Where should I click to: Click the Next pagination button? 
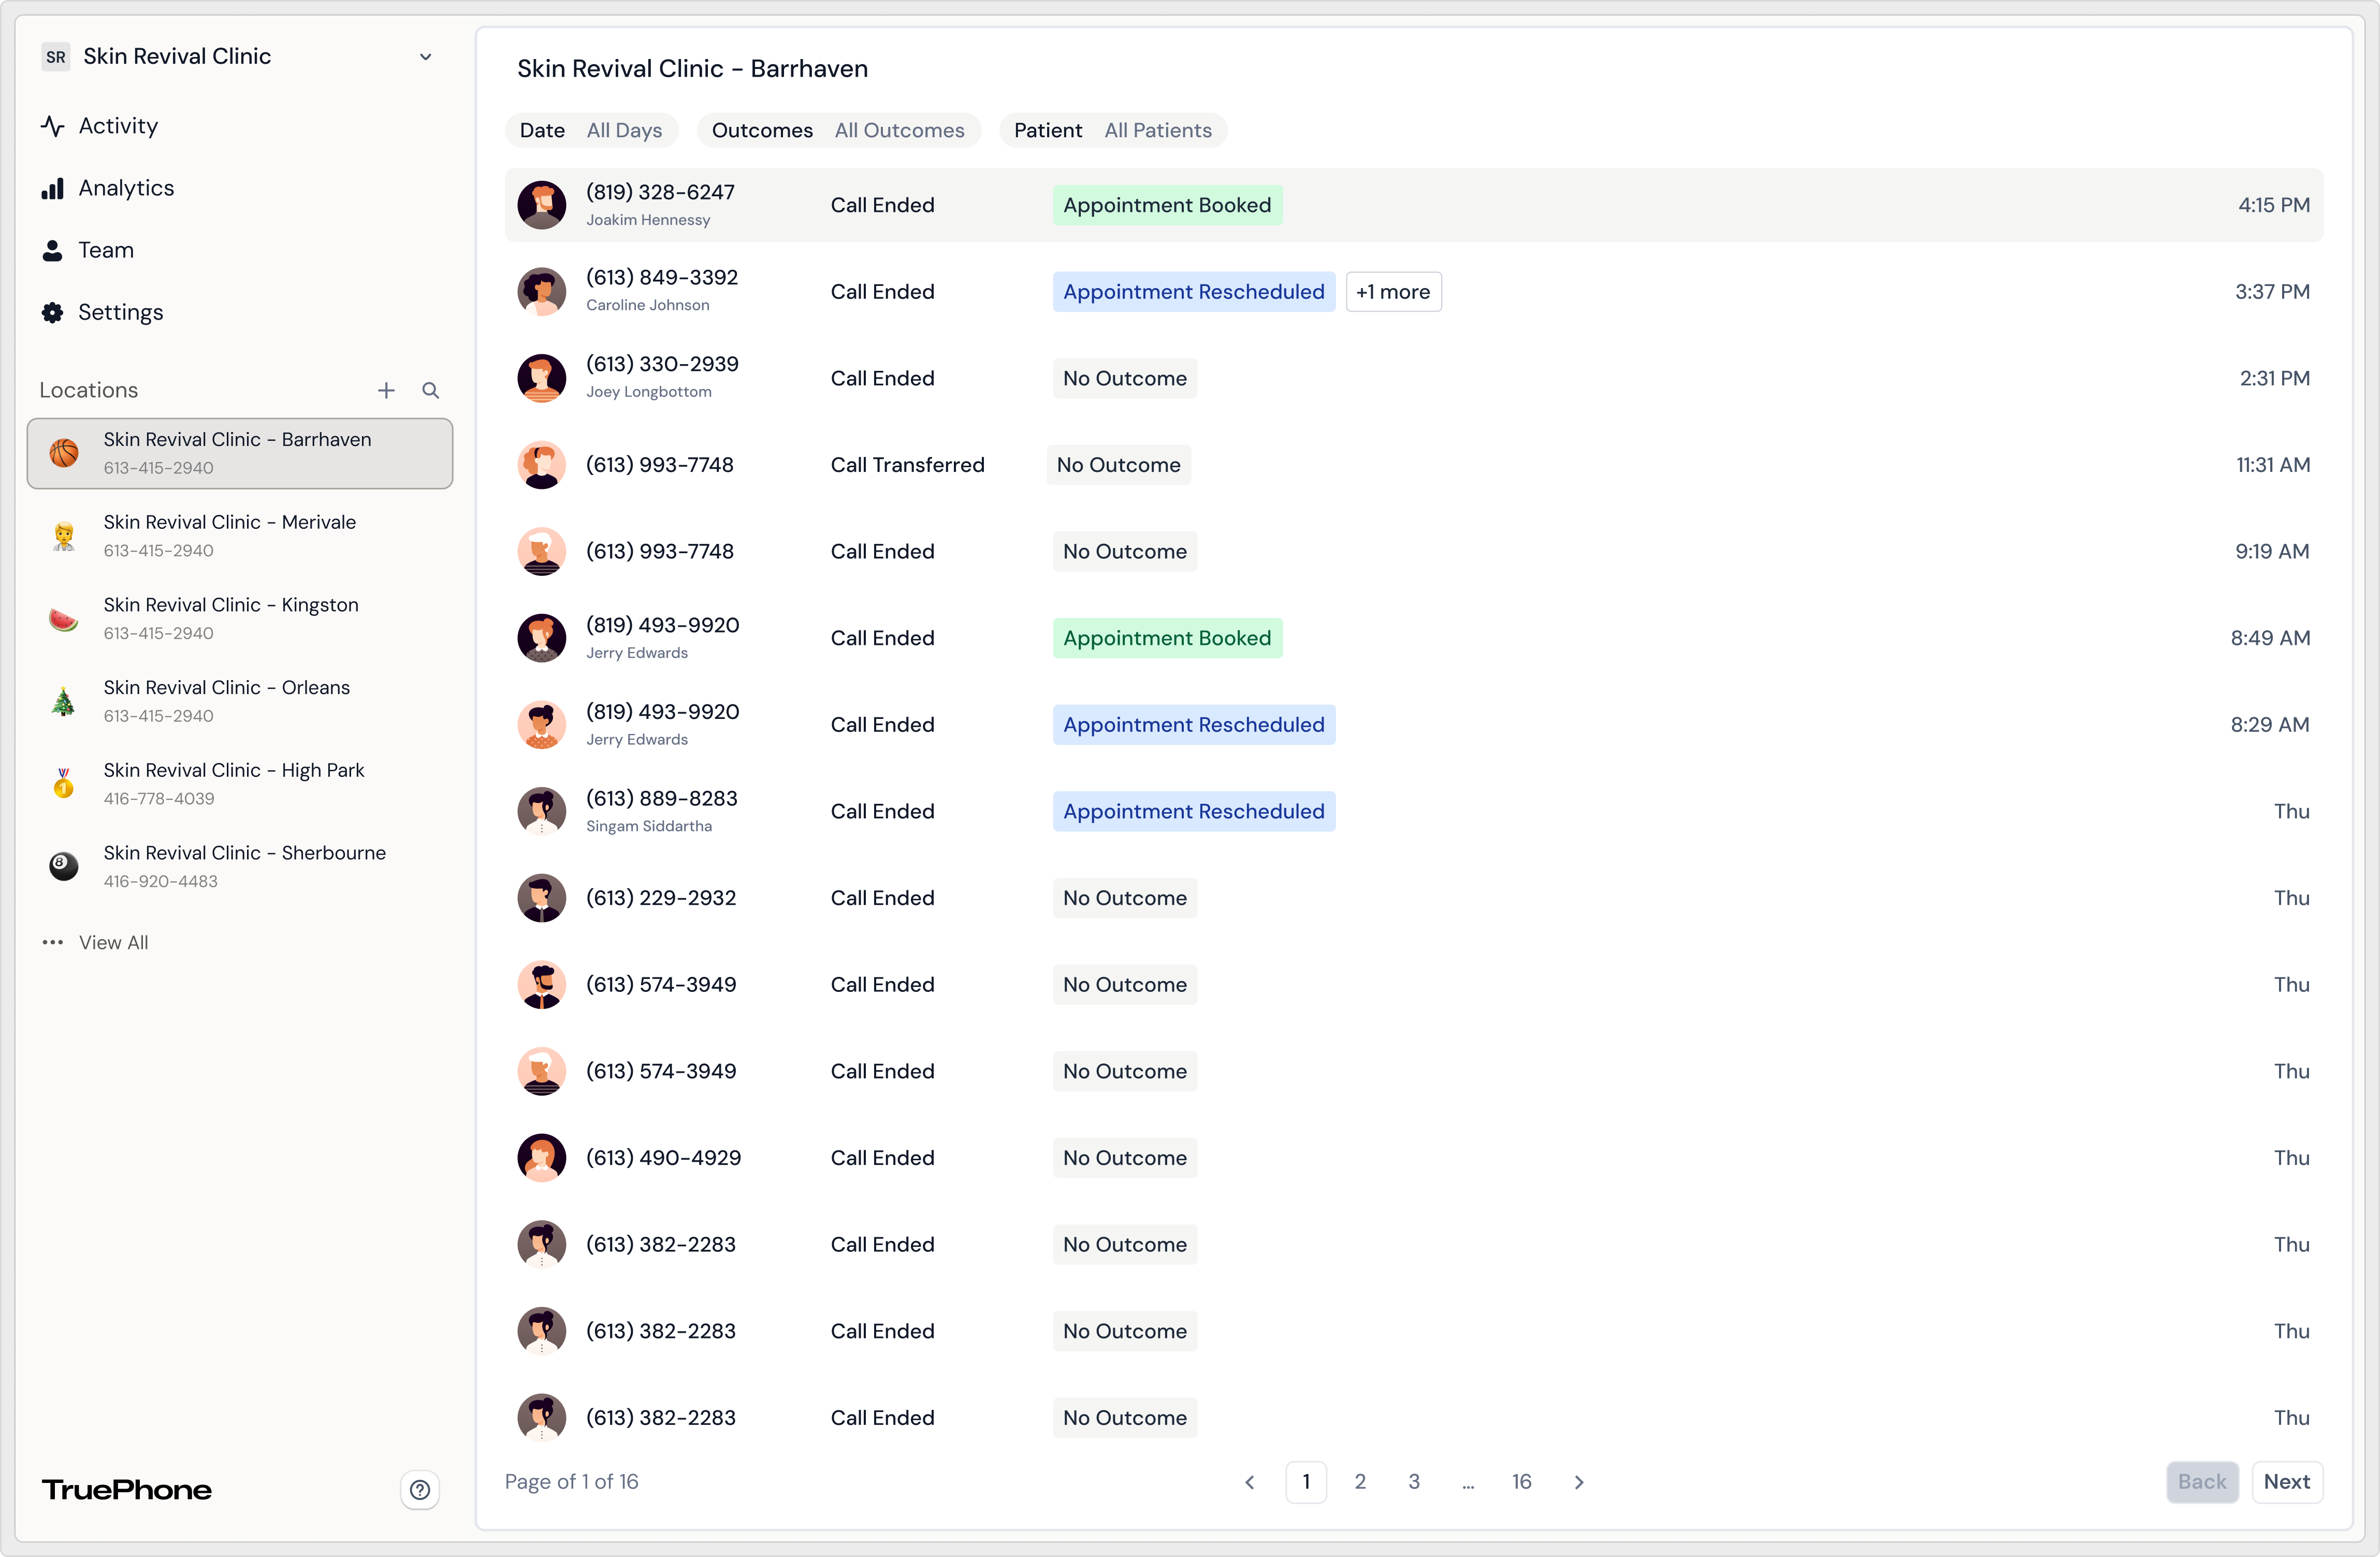click(x=2286, y=1482)
